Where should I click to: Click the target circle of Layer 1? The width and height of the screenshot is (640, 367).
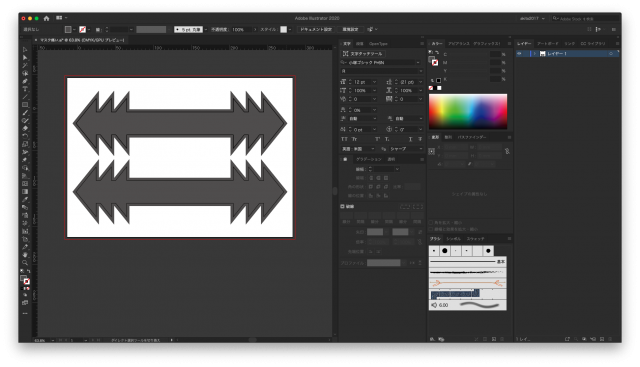pos(611,53)
